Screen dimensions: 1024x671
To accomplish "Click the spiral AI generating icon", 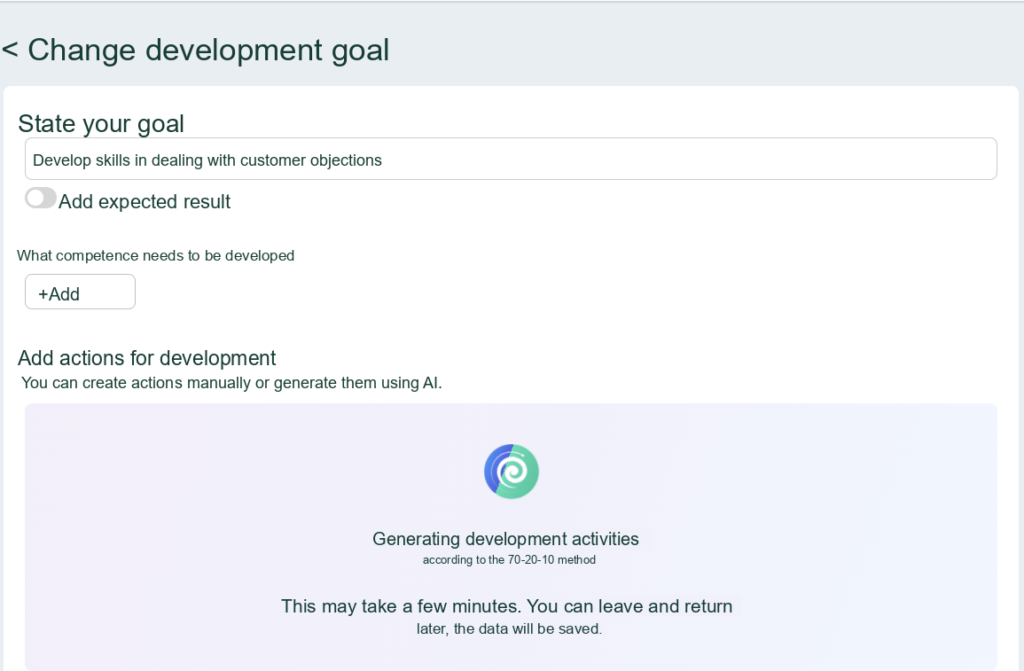I will 511,471.
